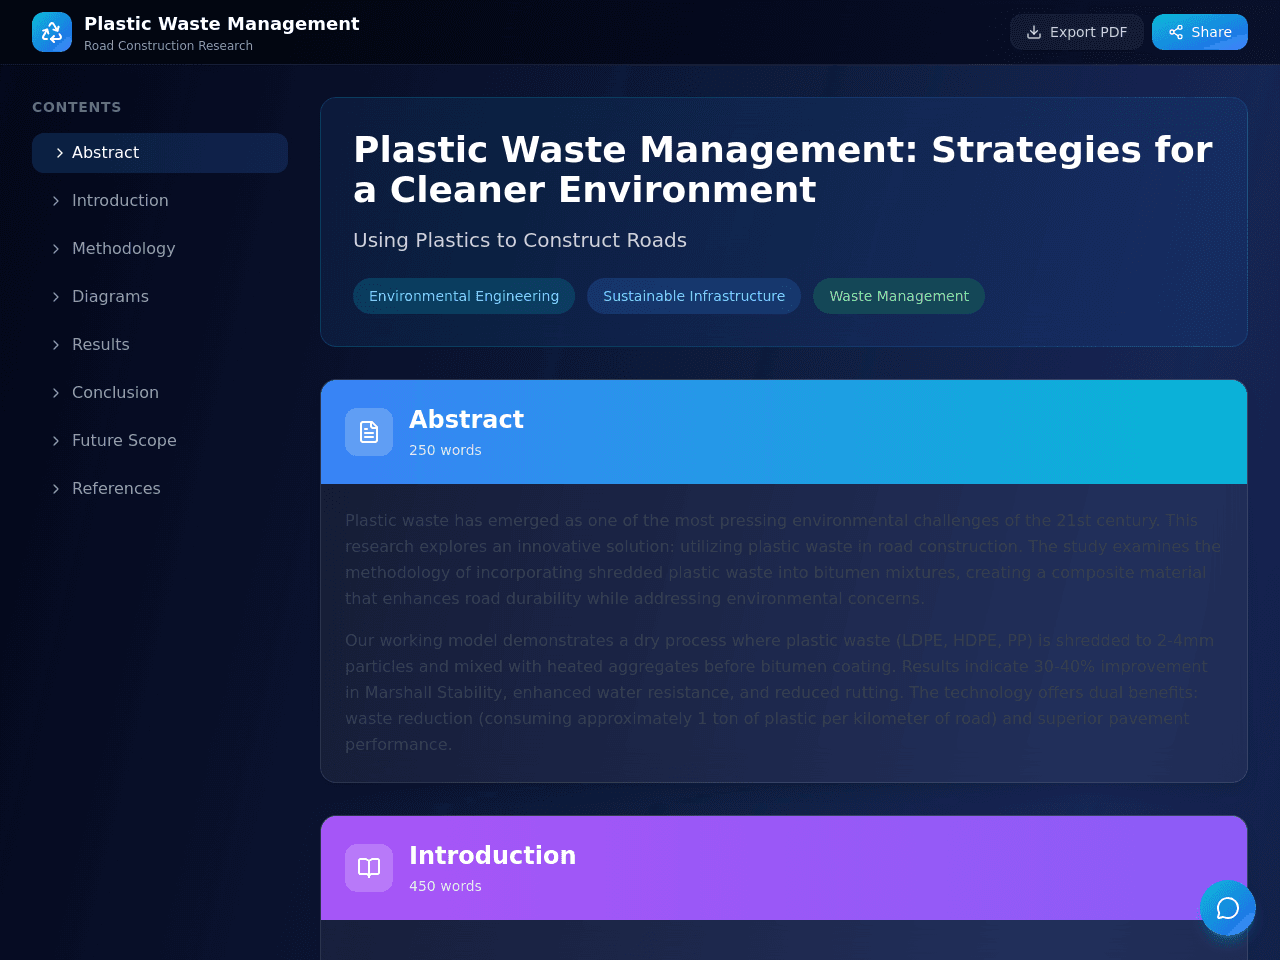Click the Introduction section header title
Image resolution: width=1280 pixels, height=960 pixels.
[492, 856]
